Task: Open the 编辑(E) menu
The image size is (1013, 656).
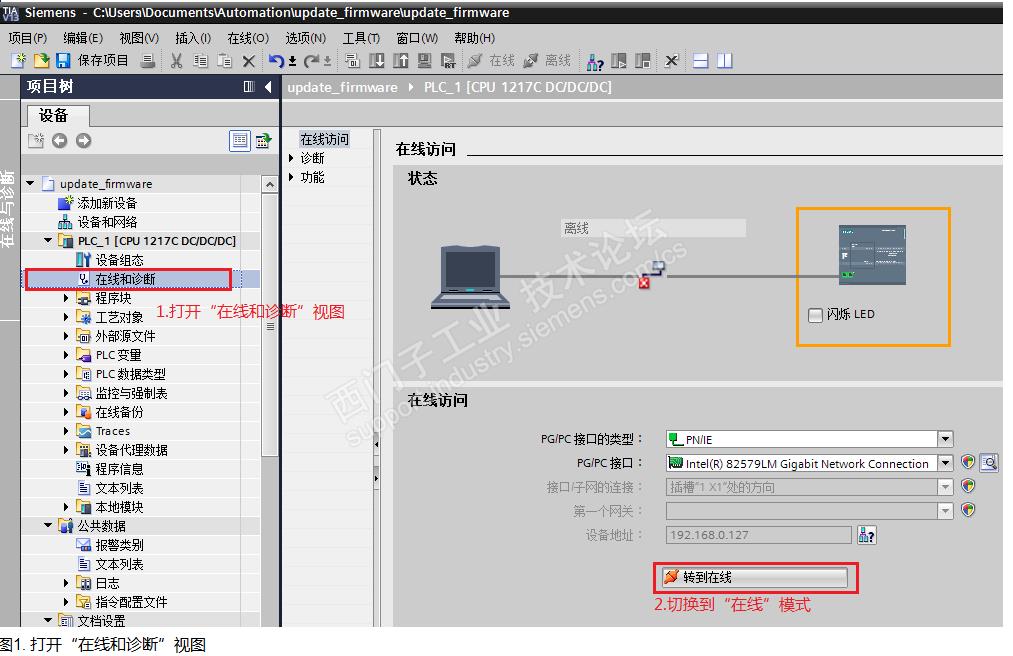Action: 83,38
